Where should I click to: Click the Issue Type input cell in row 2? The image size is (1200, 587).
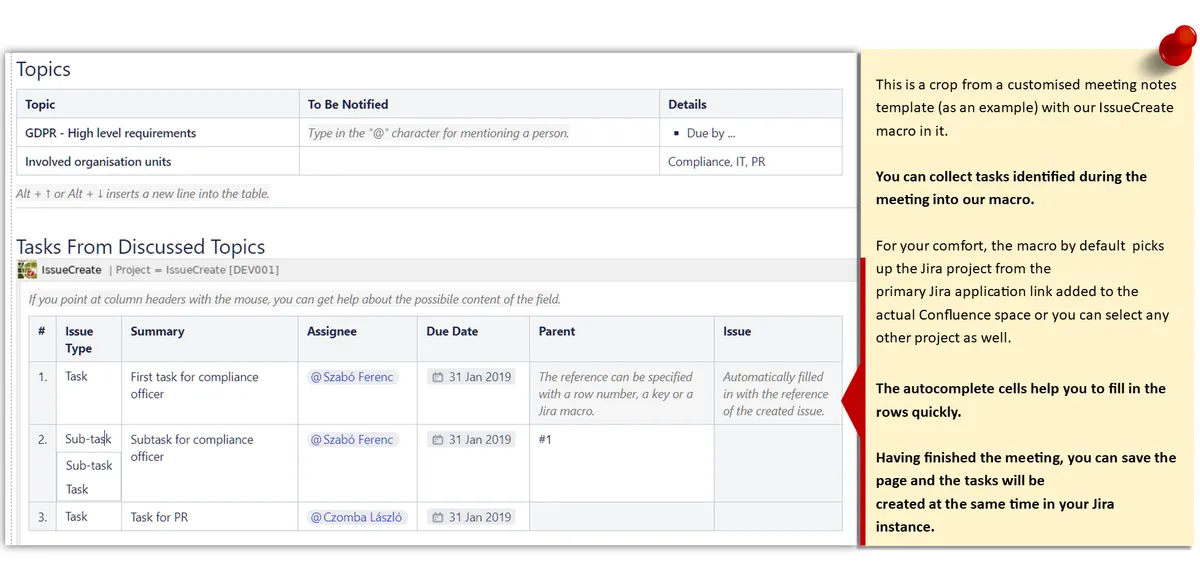point(89,439)
